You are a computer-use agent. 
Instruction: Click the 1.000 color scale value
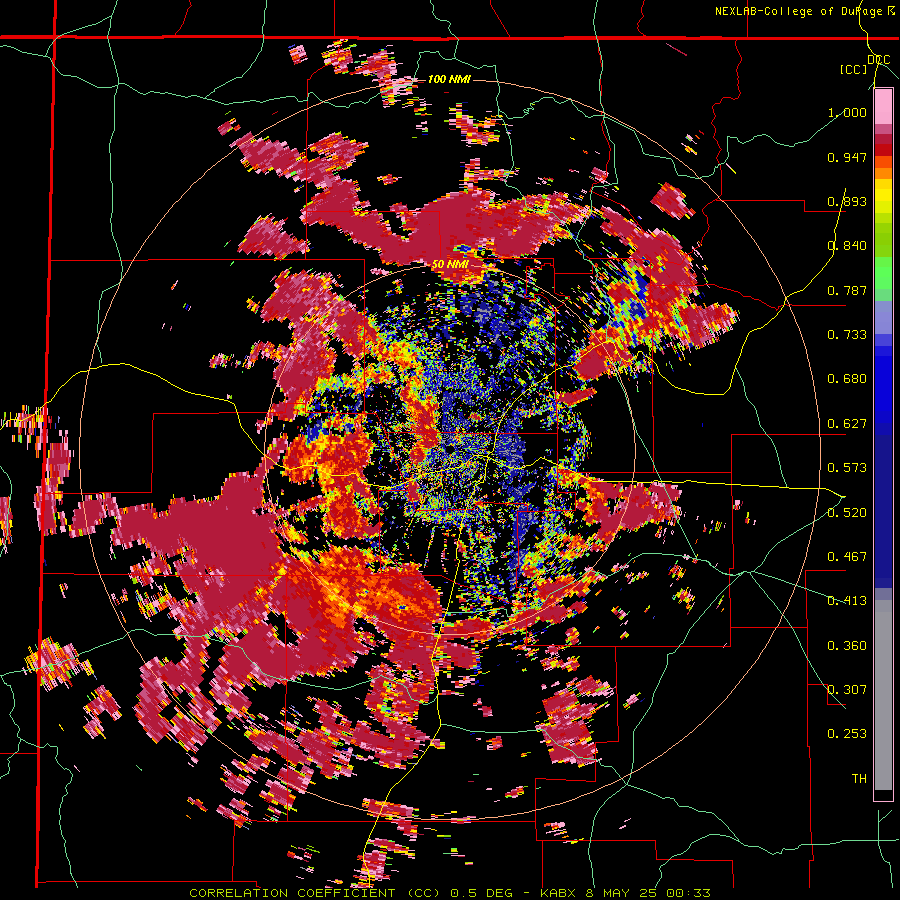coord(847,112)
